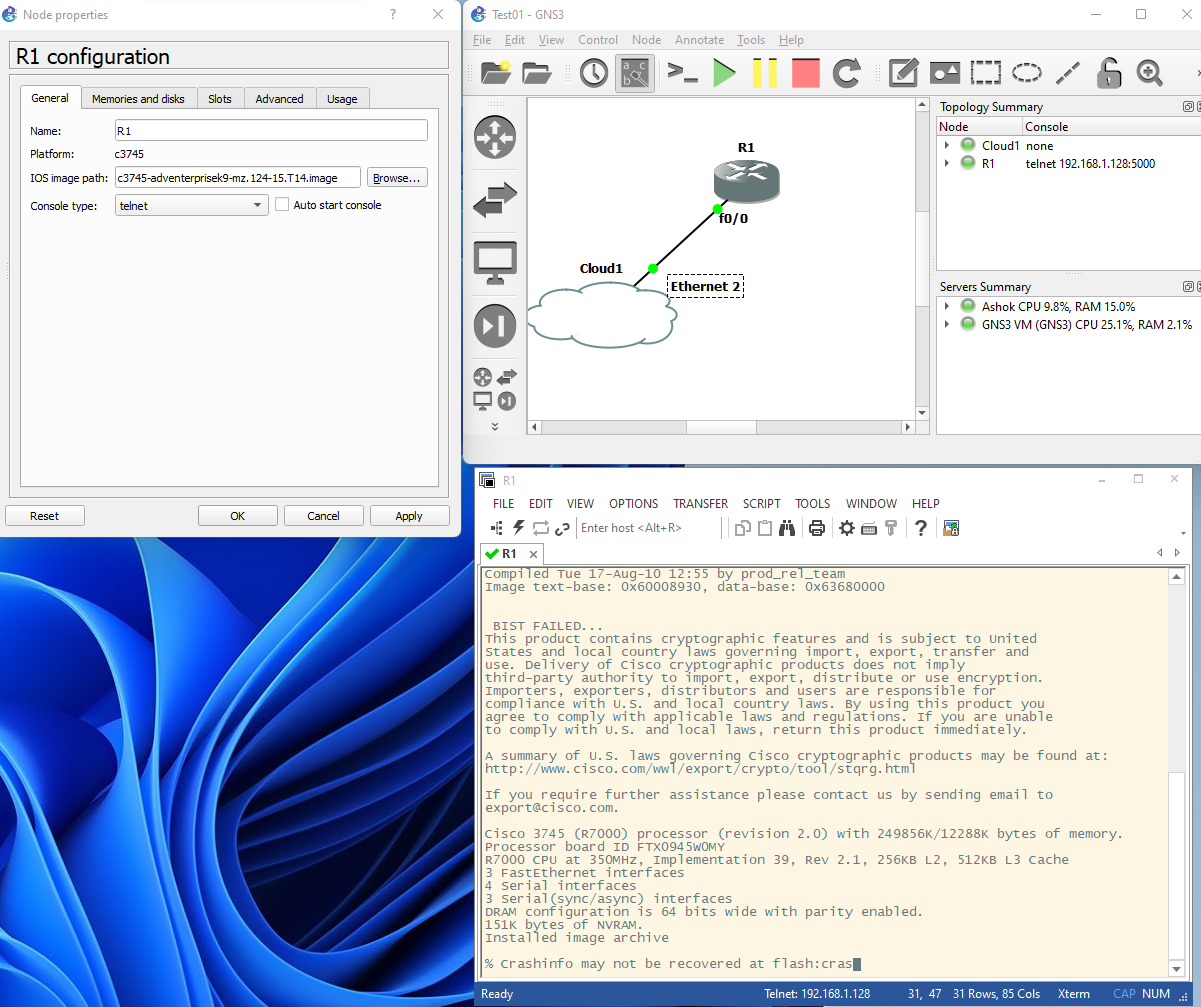The height and width of the screenshot is (1007, 1201).
Task: Reload all nodes icon in GNS3 toolbar
Action: (x=847, y=73)
